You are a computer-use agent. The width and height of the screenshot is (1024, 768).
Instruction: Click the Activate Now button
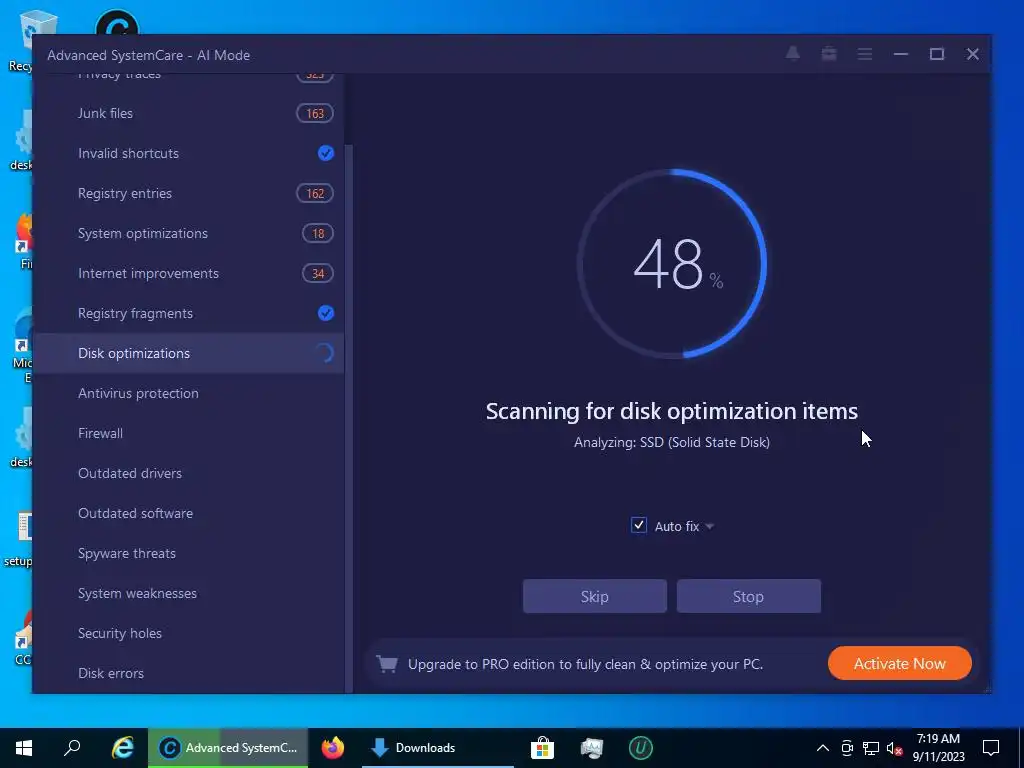(899, 664)
